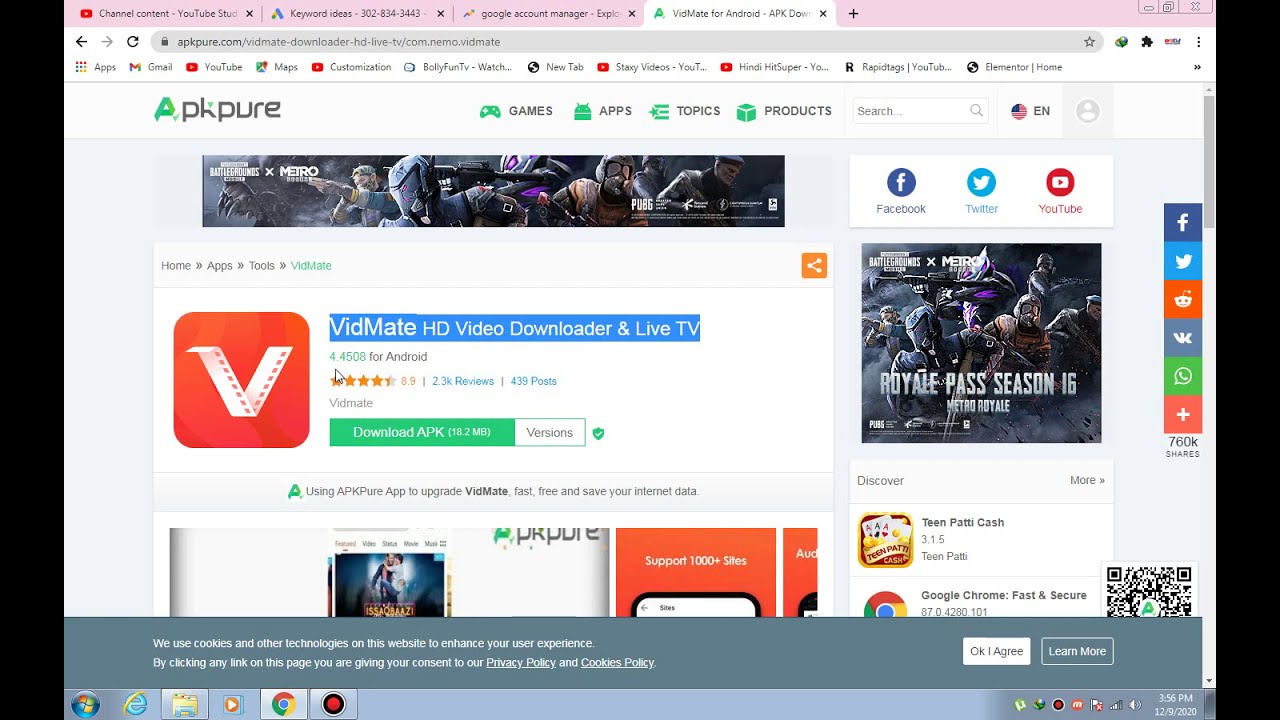This screenshot has width=1280, height=720.
Task: Share via Reddit side button
Action: pyautogui.click(x=1183, y=299)
